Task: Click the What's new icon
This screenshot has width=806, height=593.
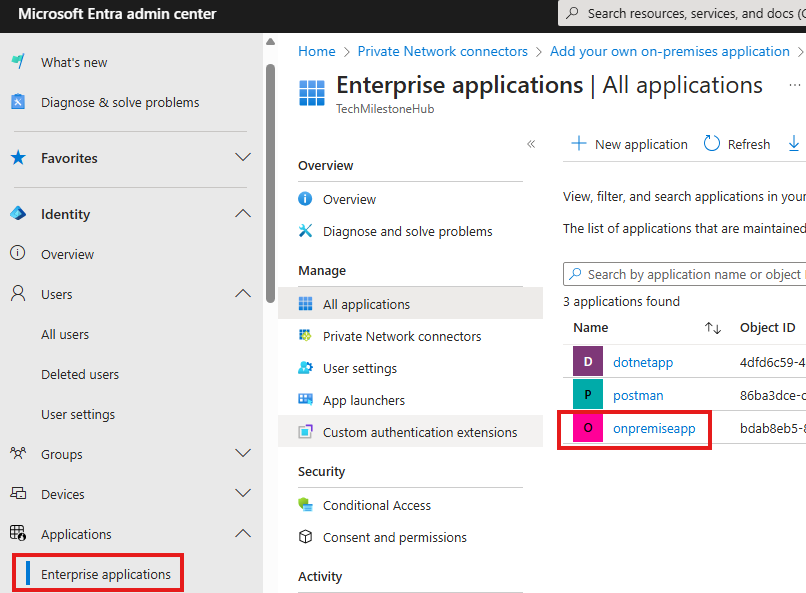Action: click(18, 62)
